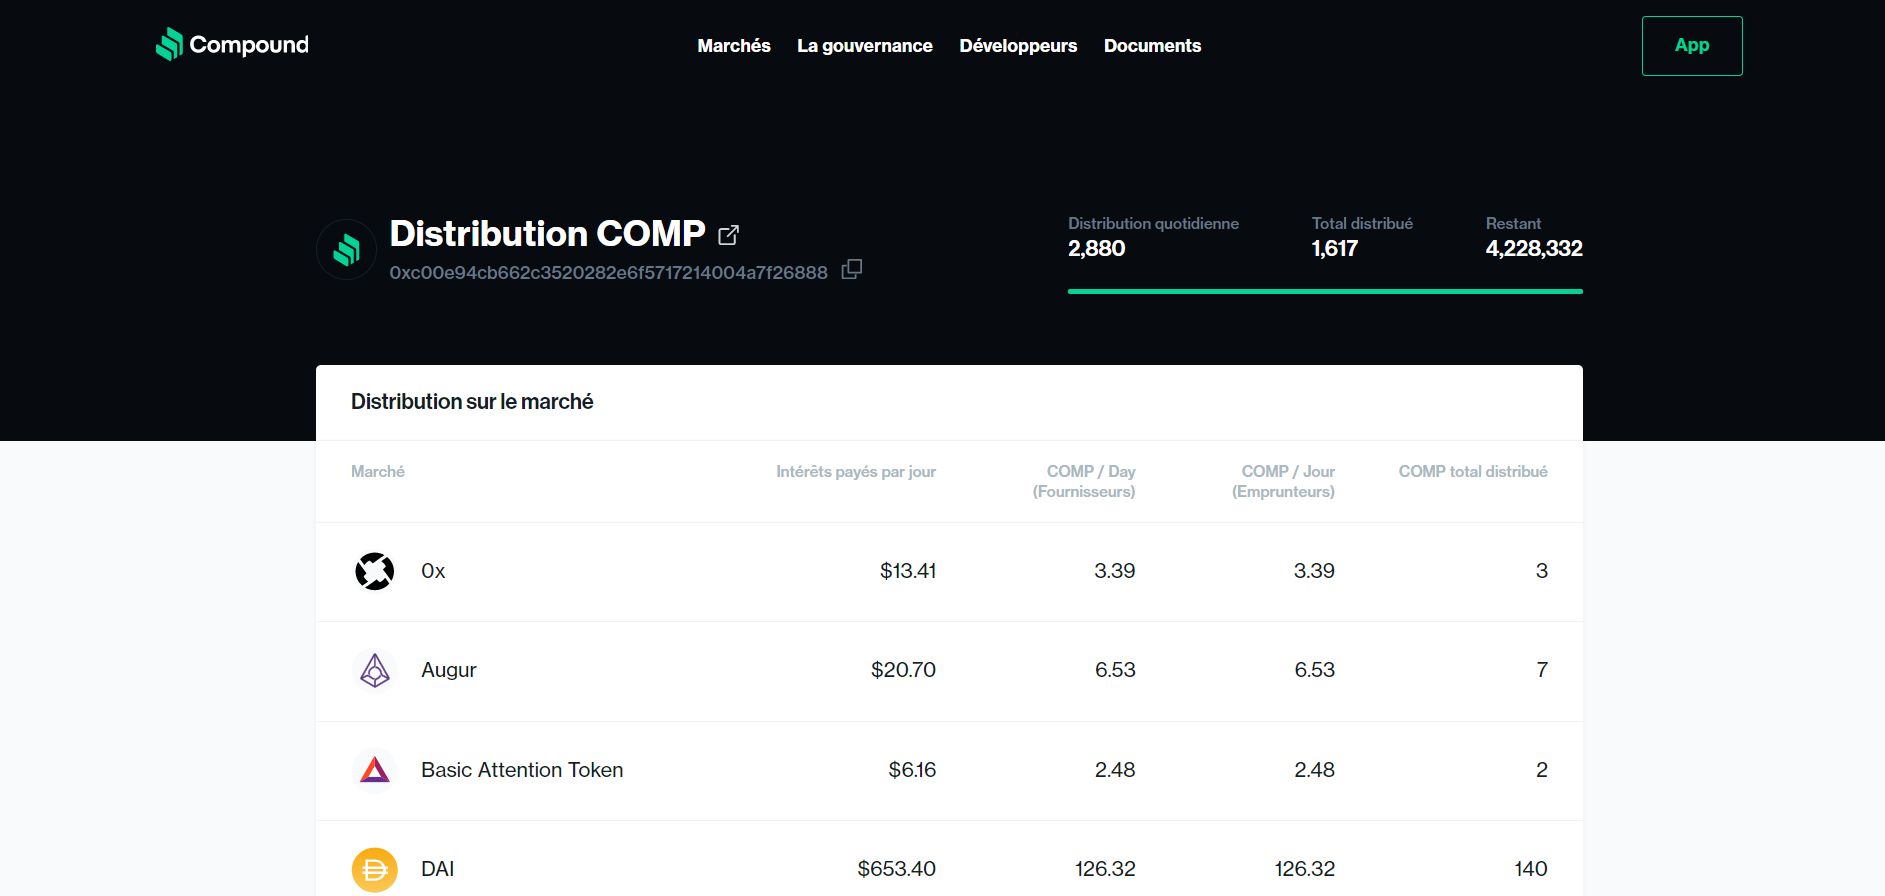Select the Basic Attention Token row name
The height and width of the screenshot is (896, 1885).
coord(522,770)
